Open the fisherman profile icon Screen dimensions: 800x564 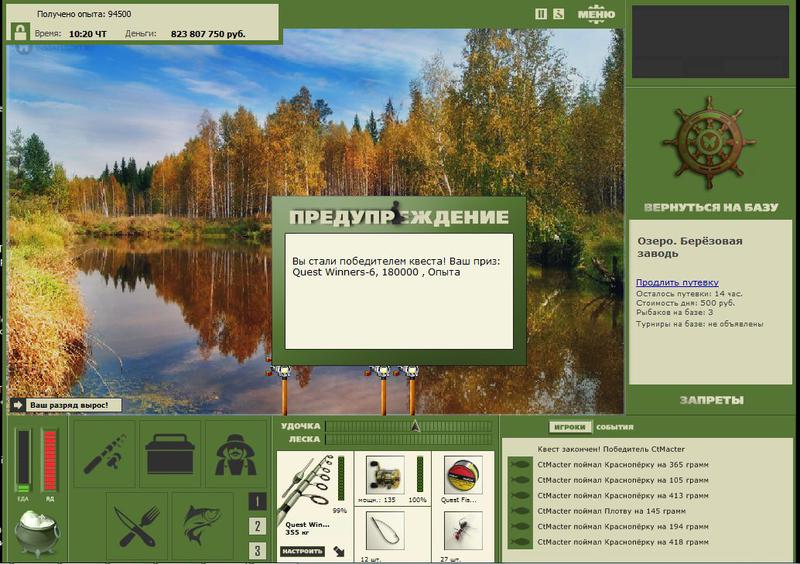tap(235, 454)
